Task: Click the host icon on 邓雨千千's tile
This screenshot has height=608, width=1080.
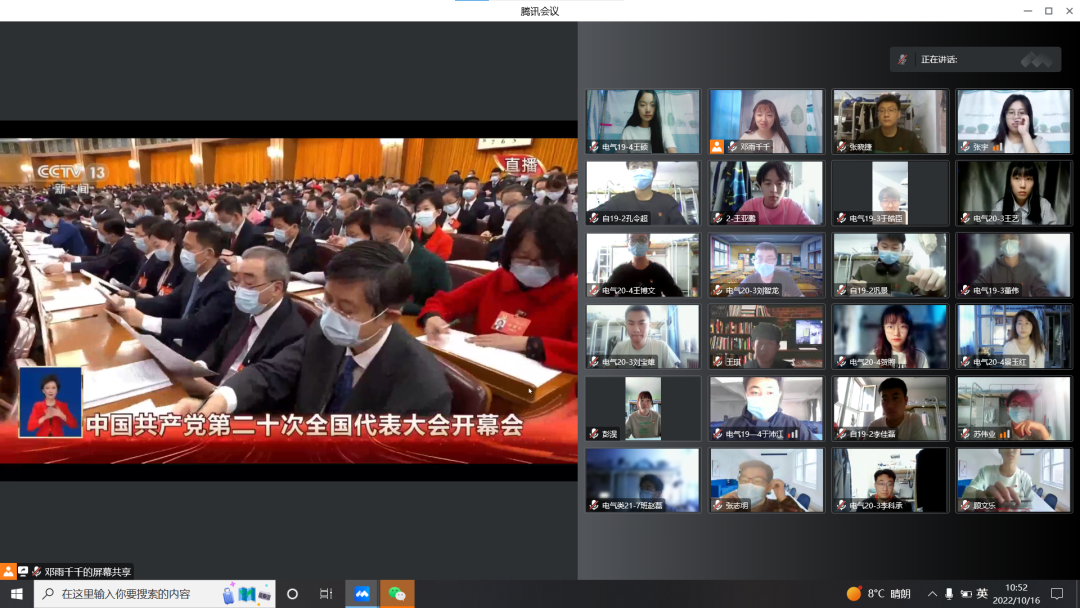Action: coord(717,146)
